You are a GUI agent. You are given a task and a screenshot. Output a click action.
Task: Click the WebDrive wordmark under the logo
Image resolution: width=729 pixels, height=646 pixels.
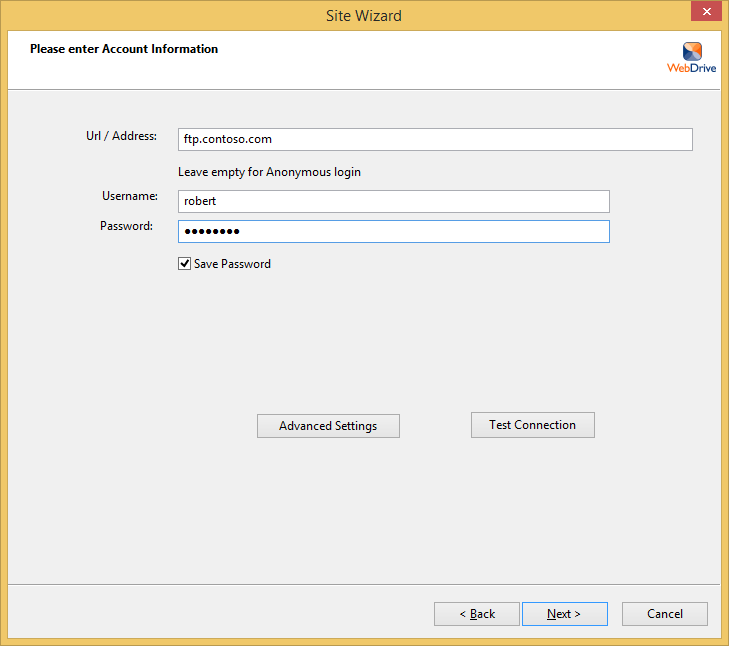pos(692,69)
